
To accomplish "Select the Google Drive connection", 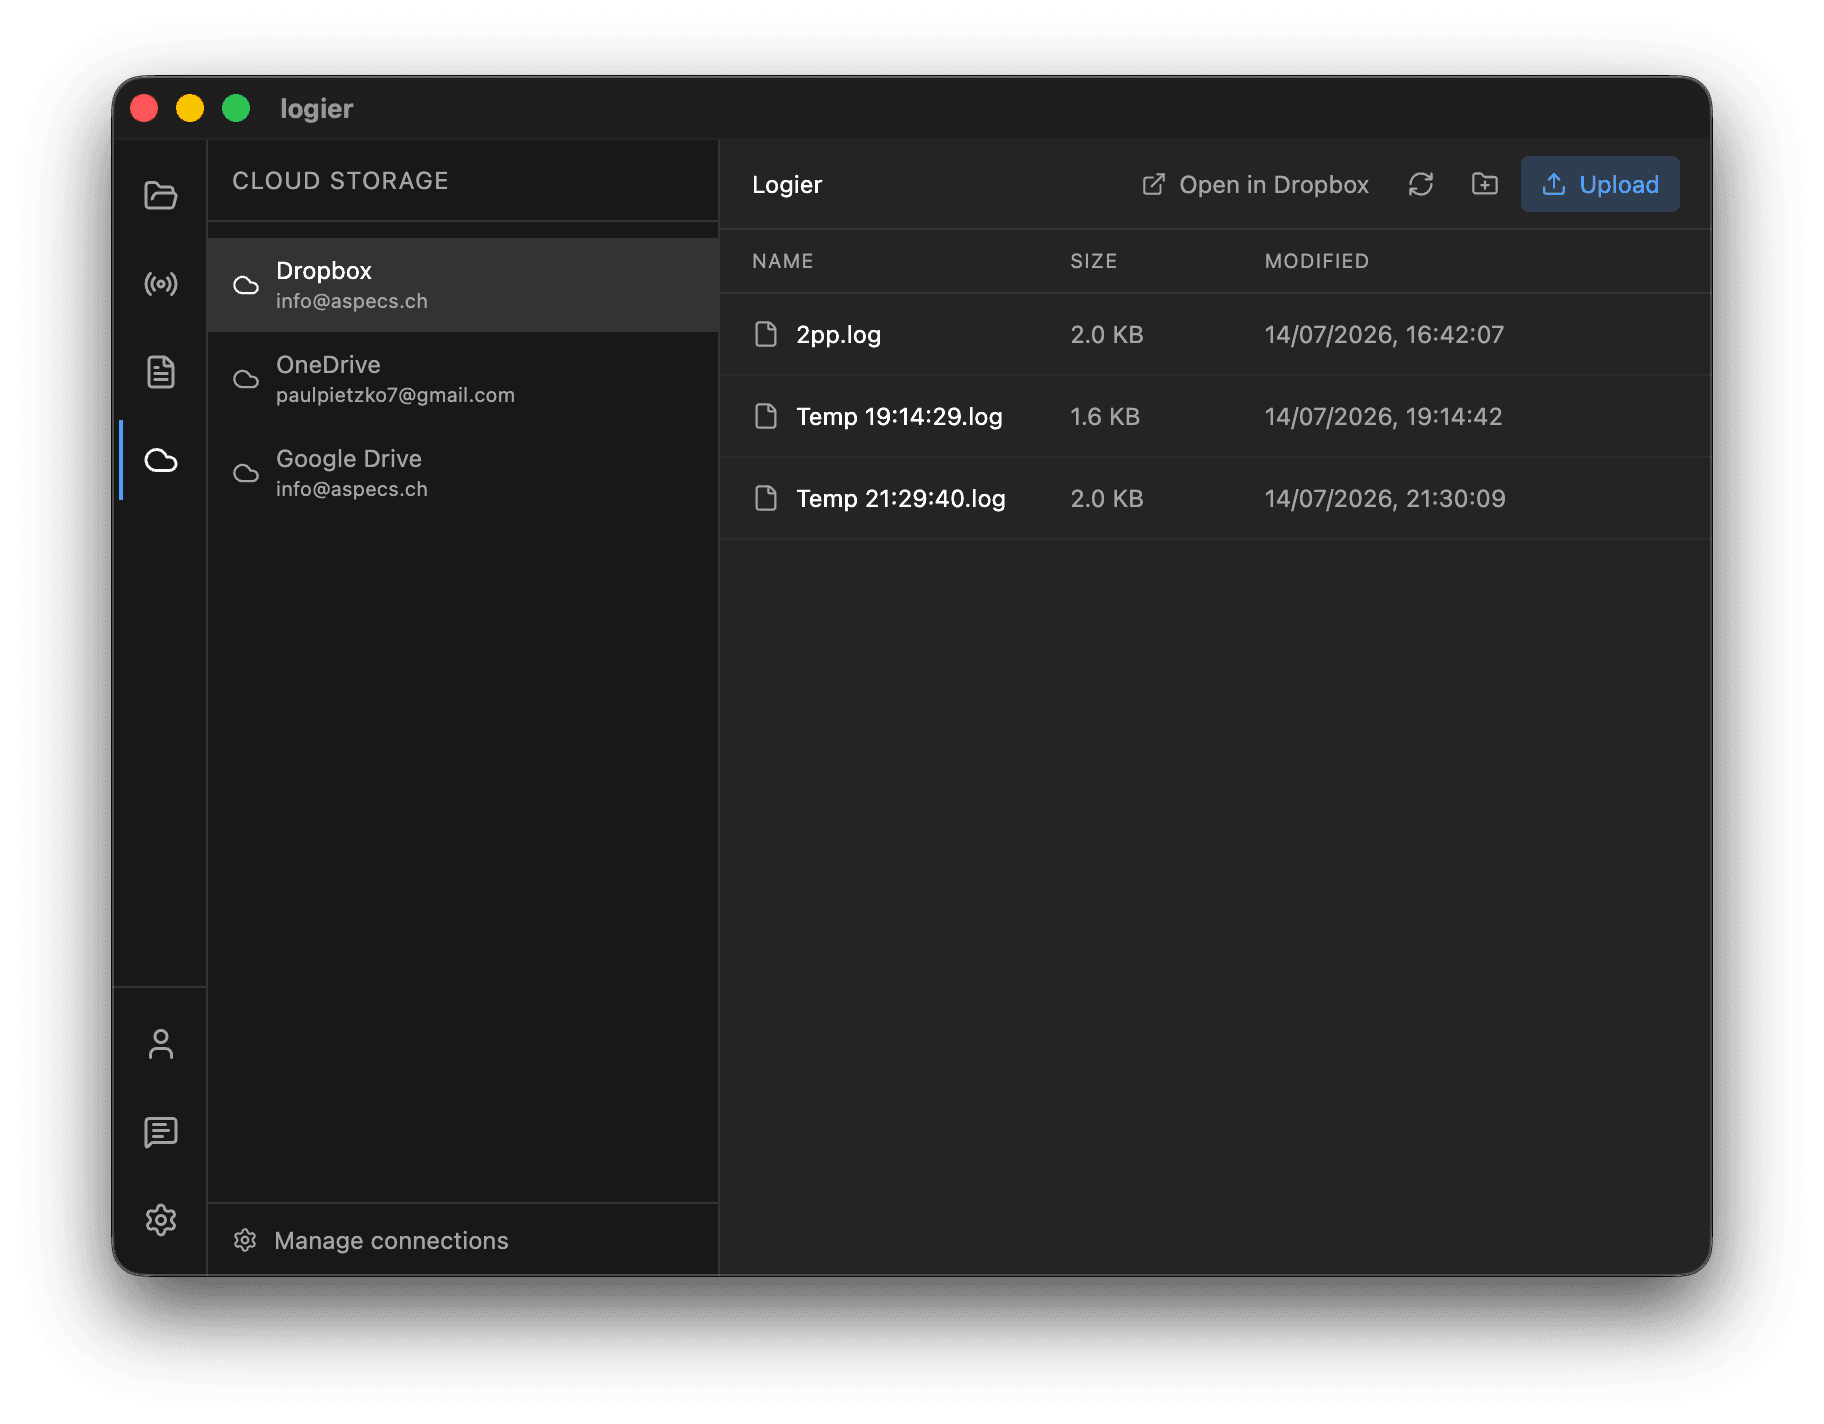I will tap(463, 473).
